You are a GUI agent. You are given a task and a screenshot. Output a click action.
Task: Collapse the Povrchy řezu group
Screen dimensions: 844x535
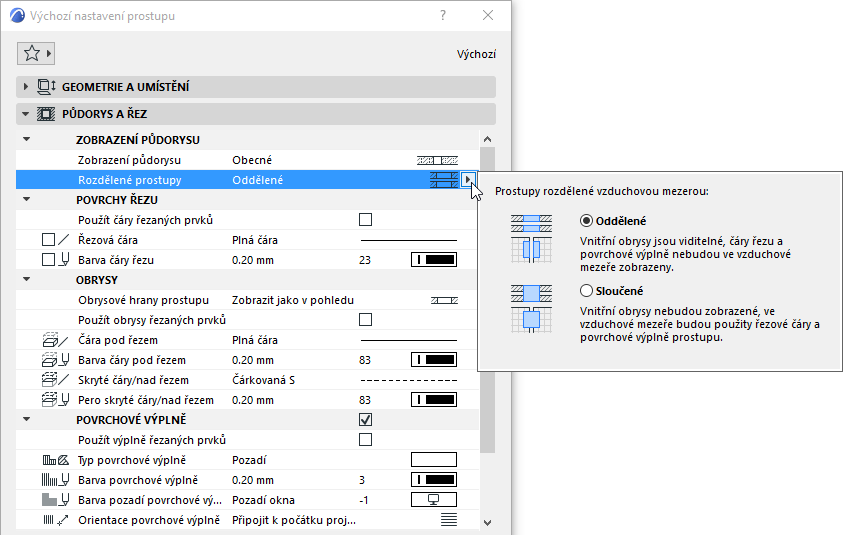[26, 200]
